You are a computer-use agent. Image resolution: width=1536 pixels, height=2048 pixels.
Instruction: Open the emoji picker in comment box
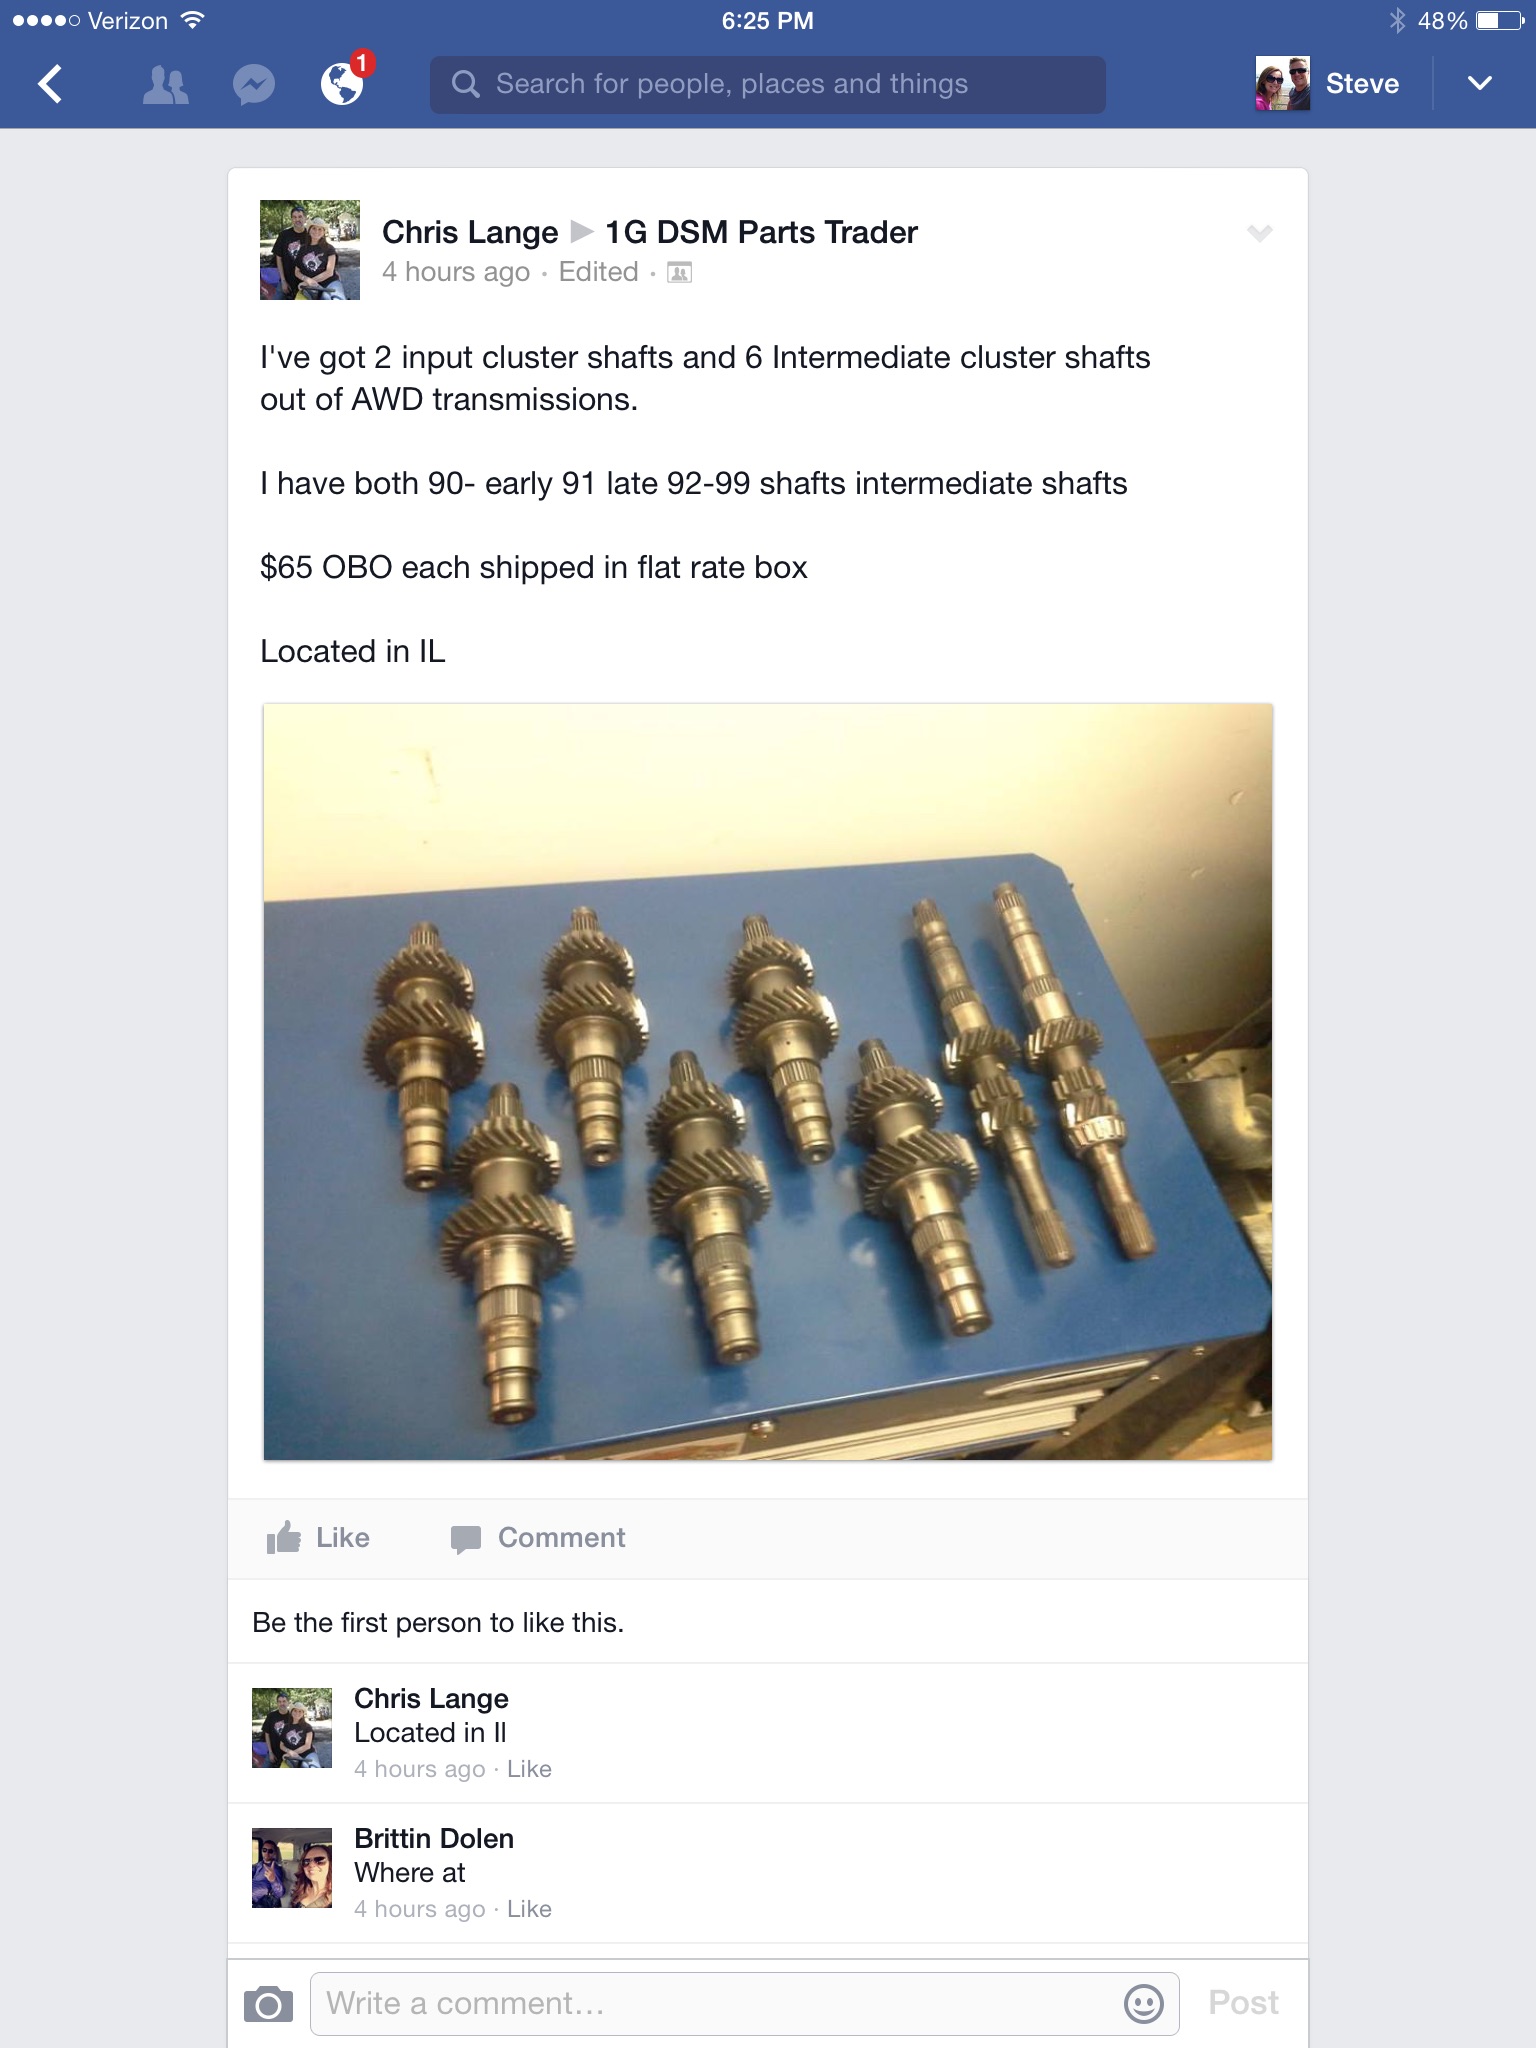1143,2003
